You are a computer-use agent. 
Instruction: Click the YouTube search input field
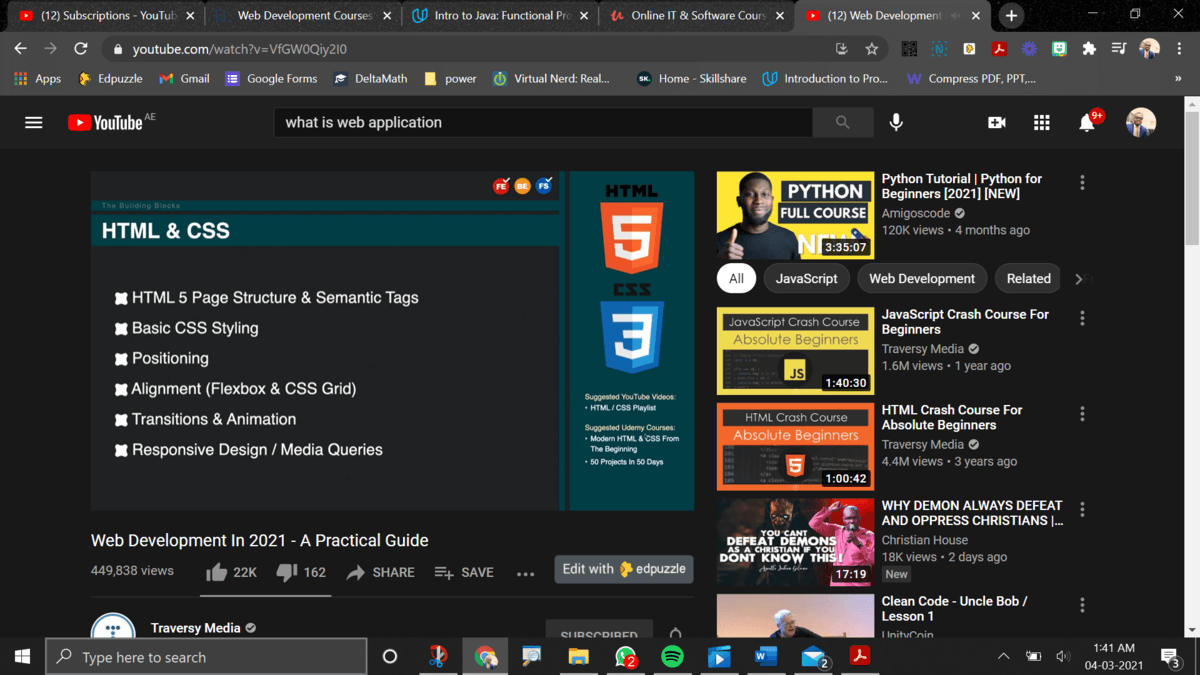point(543,122)
